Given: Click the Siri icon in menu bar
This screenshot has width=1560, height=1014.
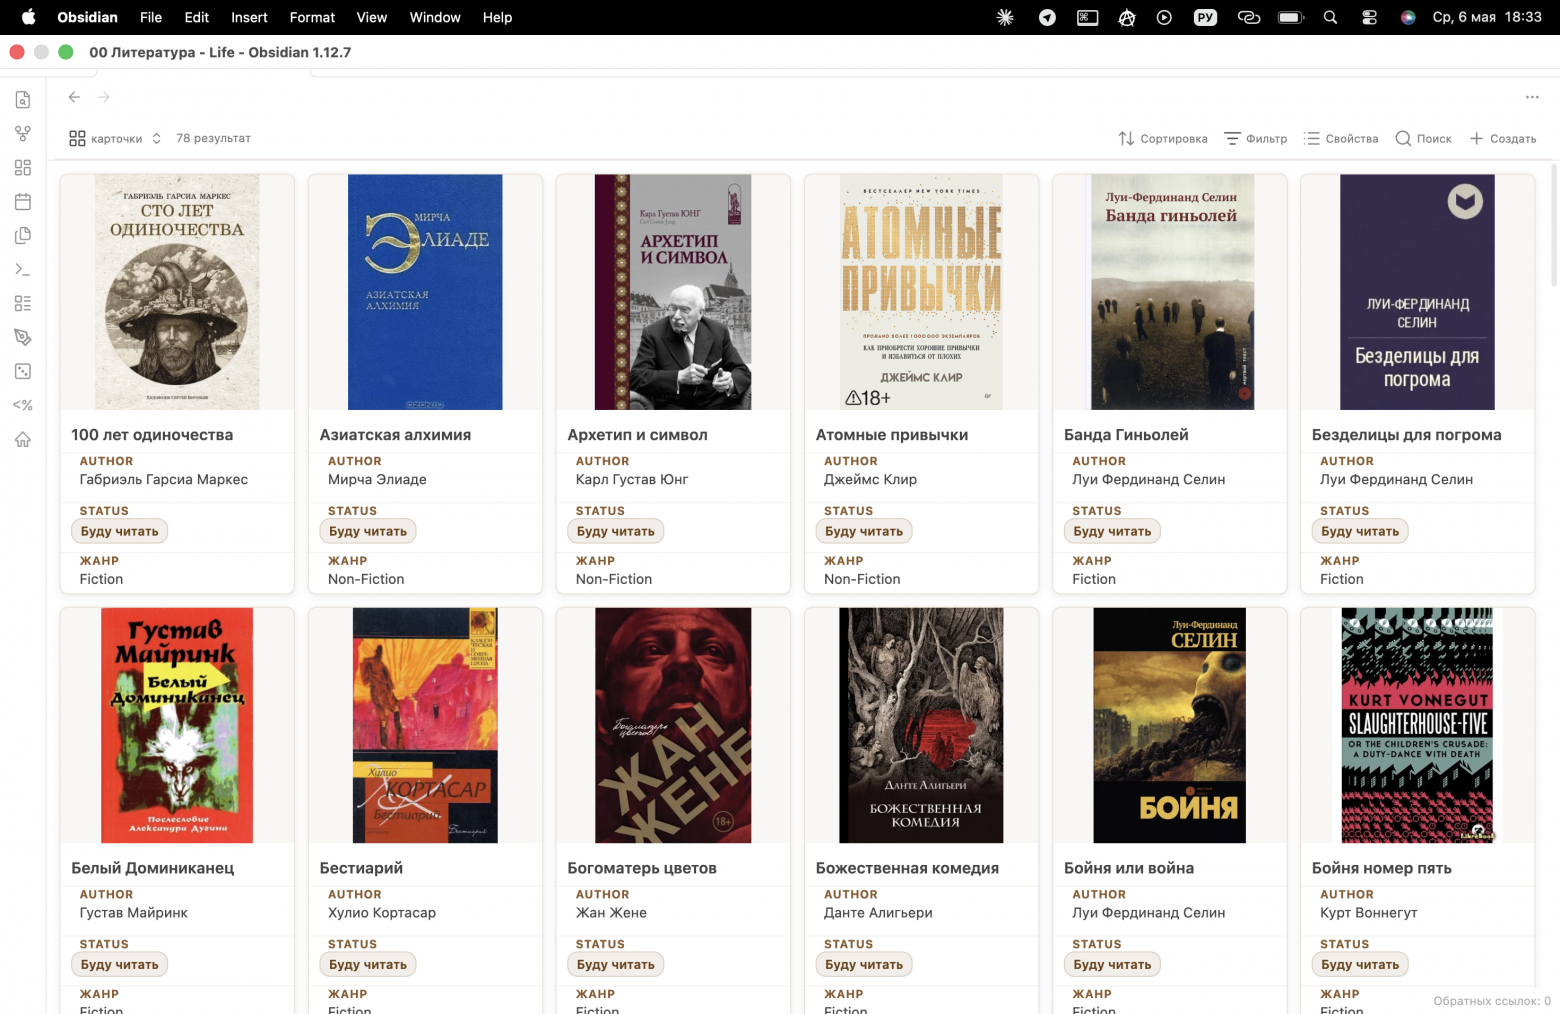Looking at the screenshot, I should 1408,17.
